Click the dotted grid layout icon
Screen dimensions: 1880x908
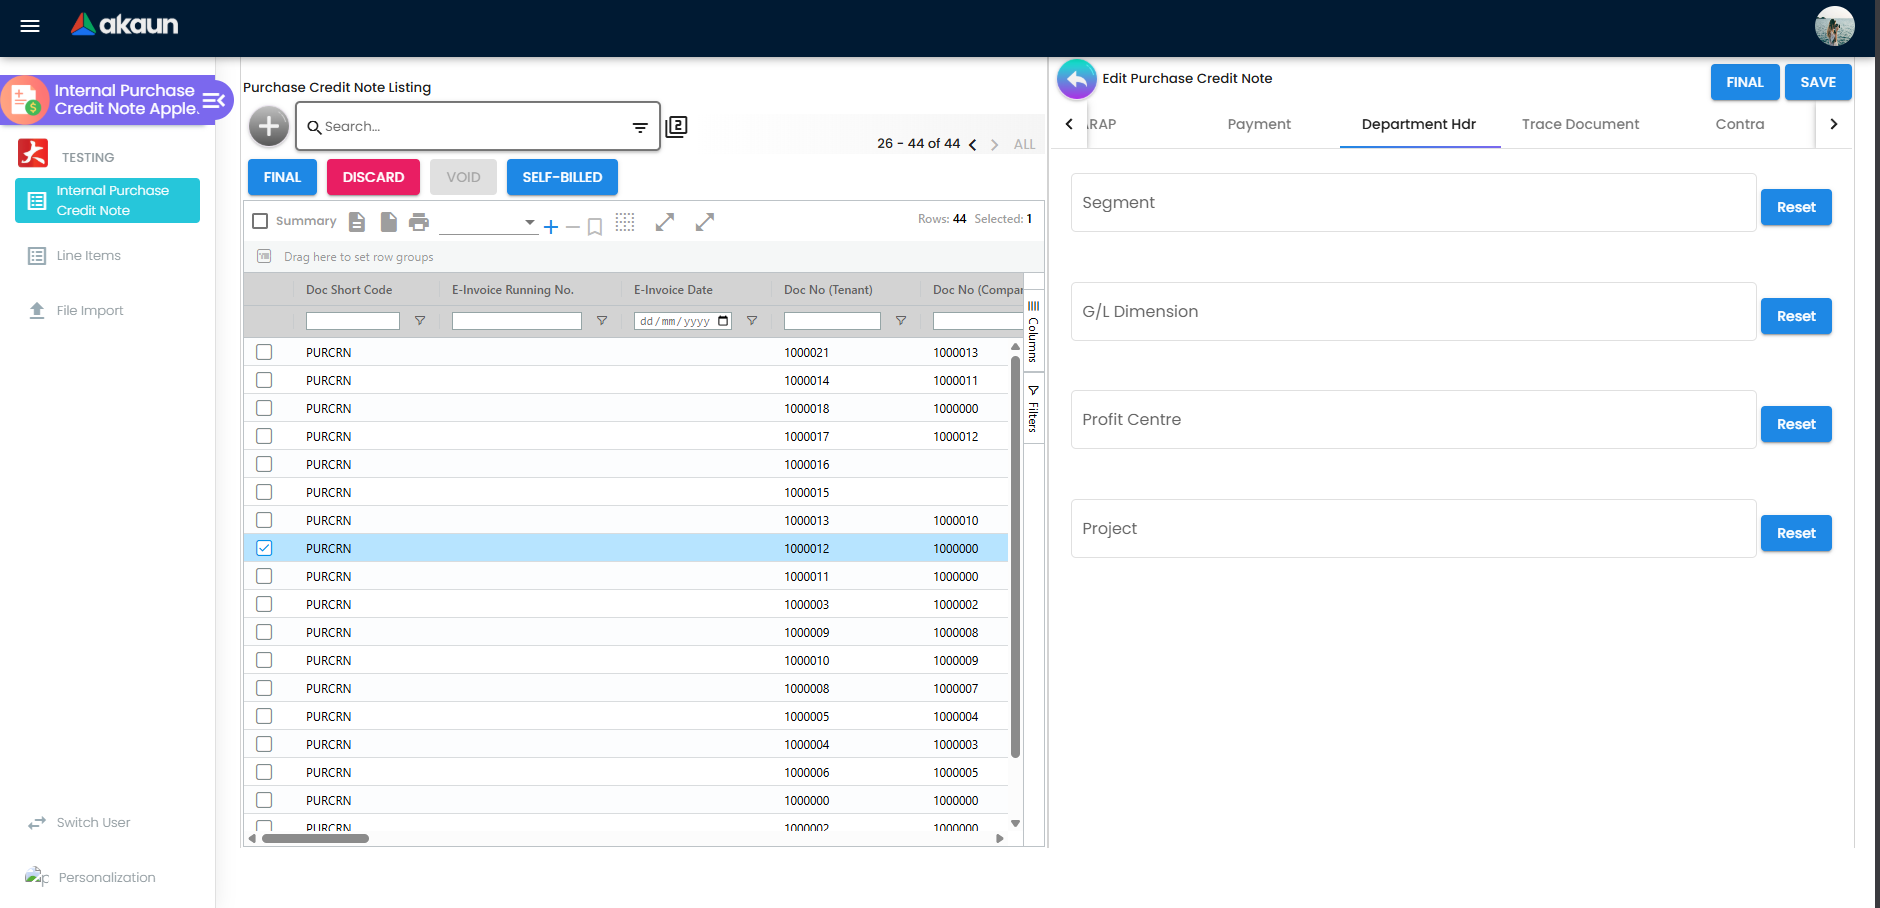[625, 222]
